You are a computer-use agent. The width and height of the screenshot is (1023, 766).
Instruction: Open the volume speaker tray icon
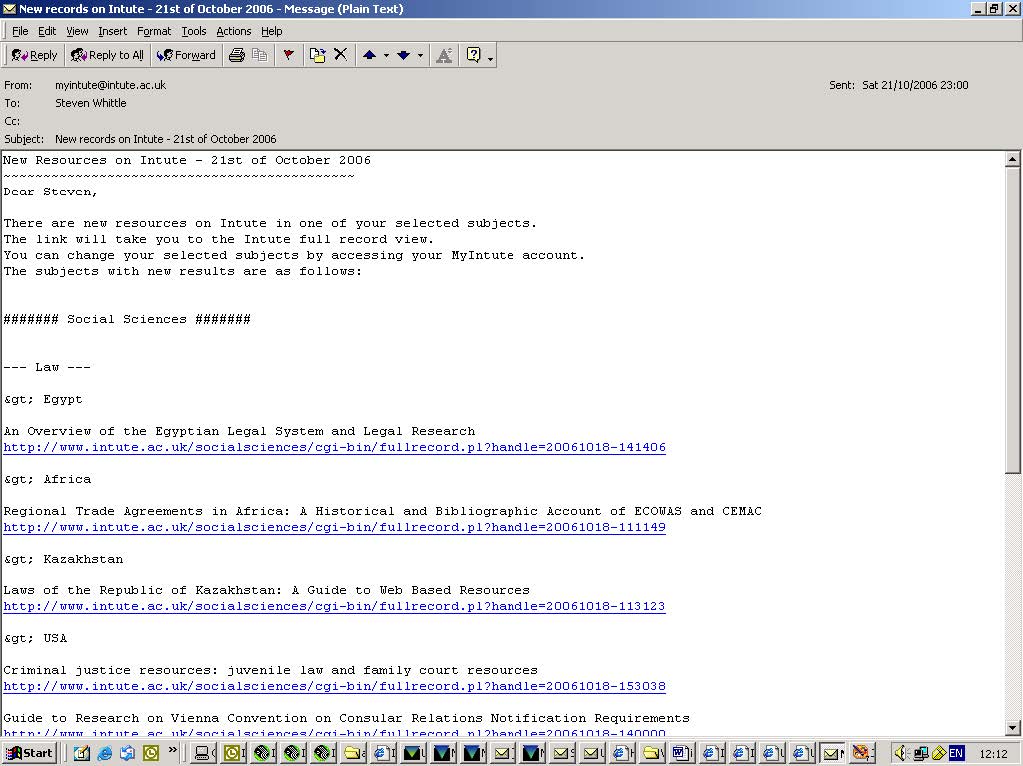pos(900,754)
